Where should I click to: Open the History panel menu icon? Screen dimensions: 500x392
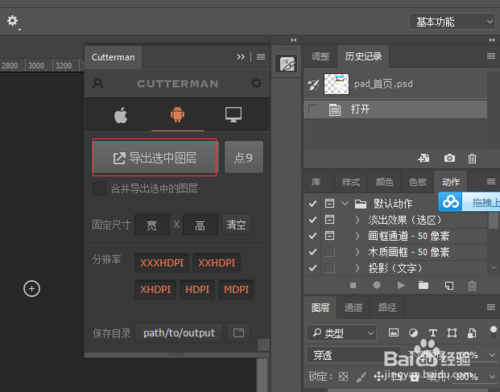click(491, 56)
